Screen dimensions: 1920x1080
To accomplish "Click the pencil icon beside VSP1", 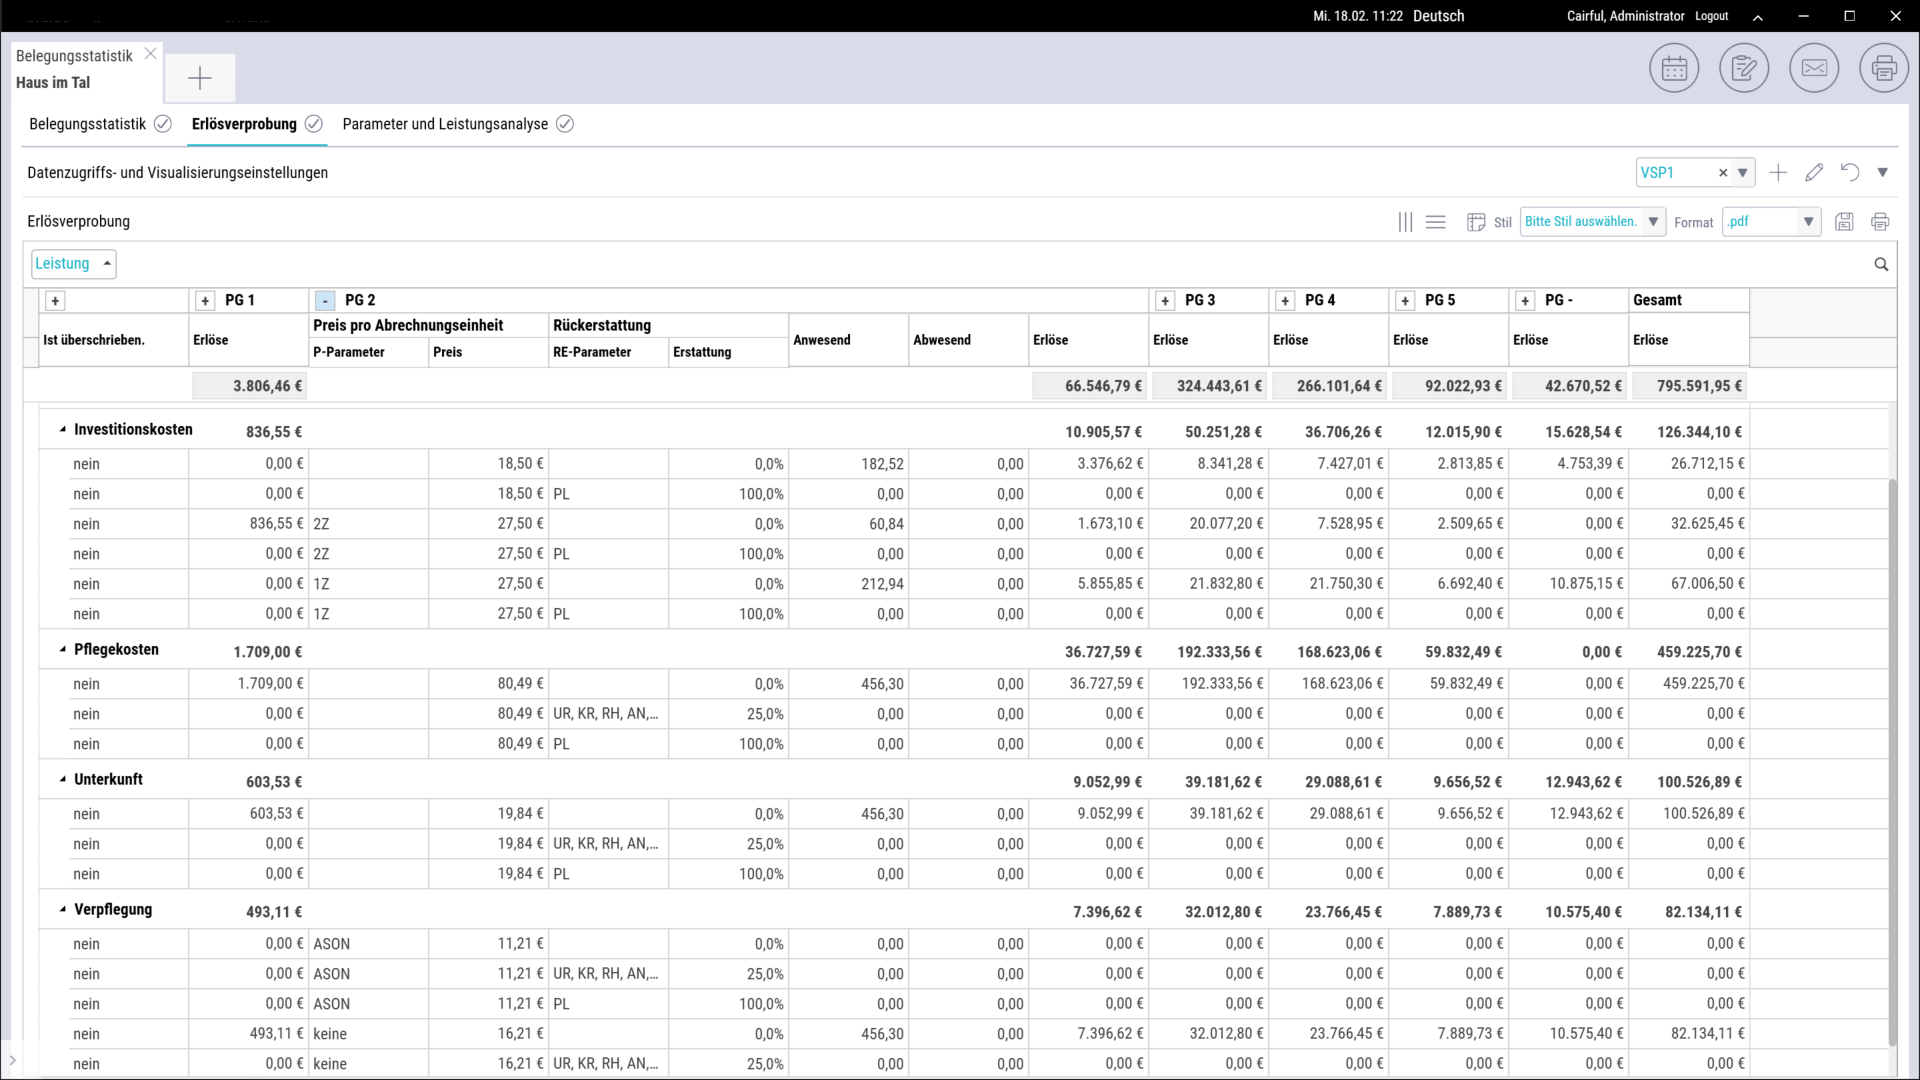I will tap(1814, 173).
